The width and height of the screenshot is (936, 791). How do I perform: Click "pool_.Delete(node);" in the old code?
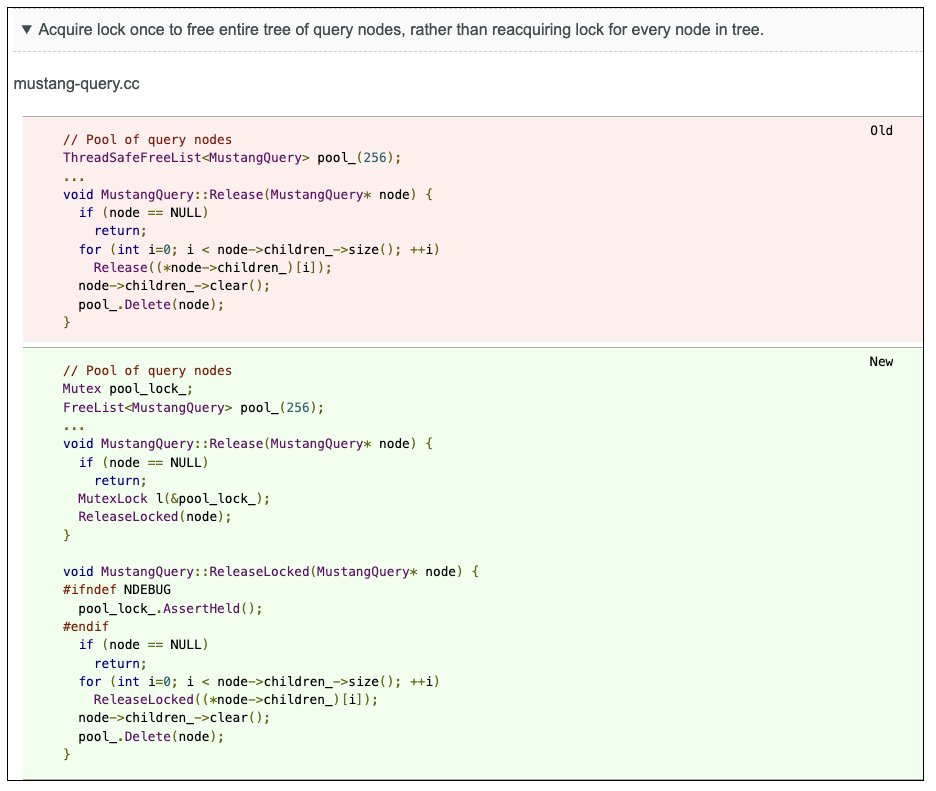(x=151, y=304)
